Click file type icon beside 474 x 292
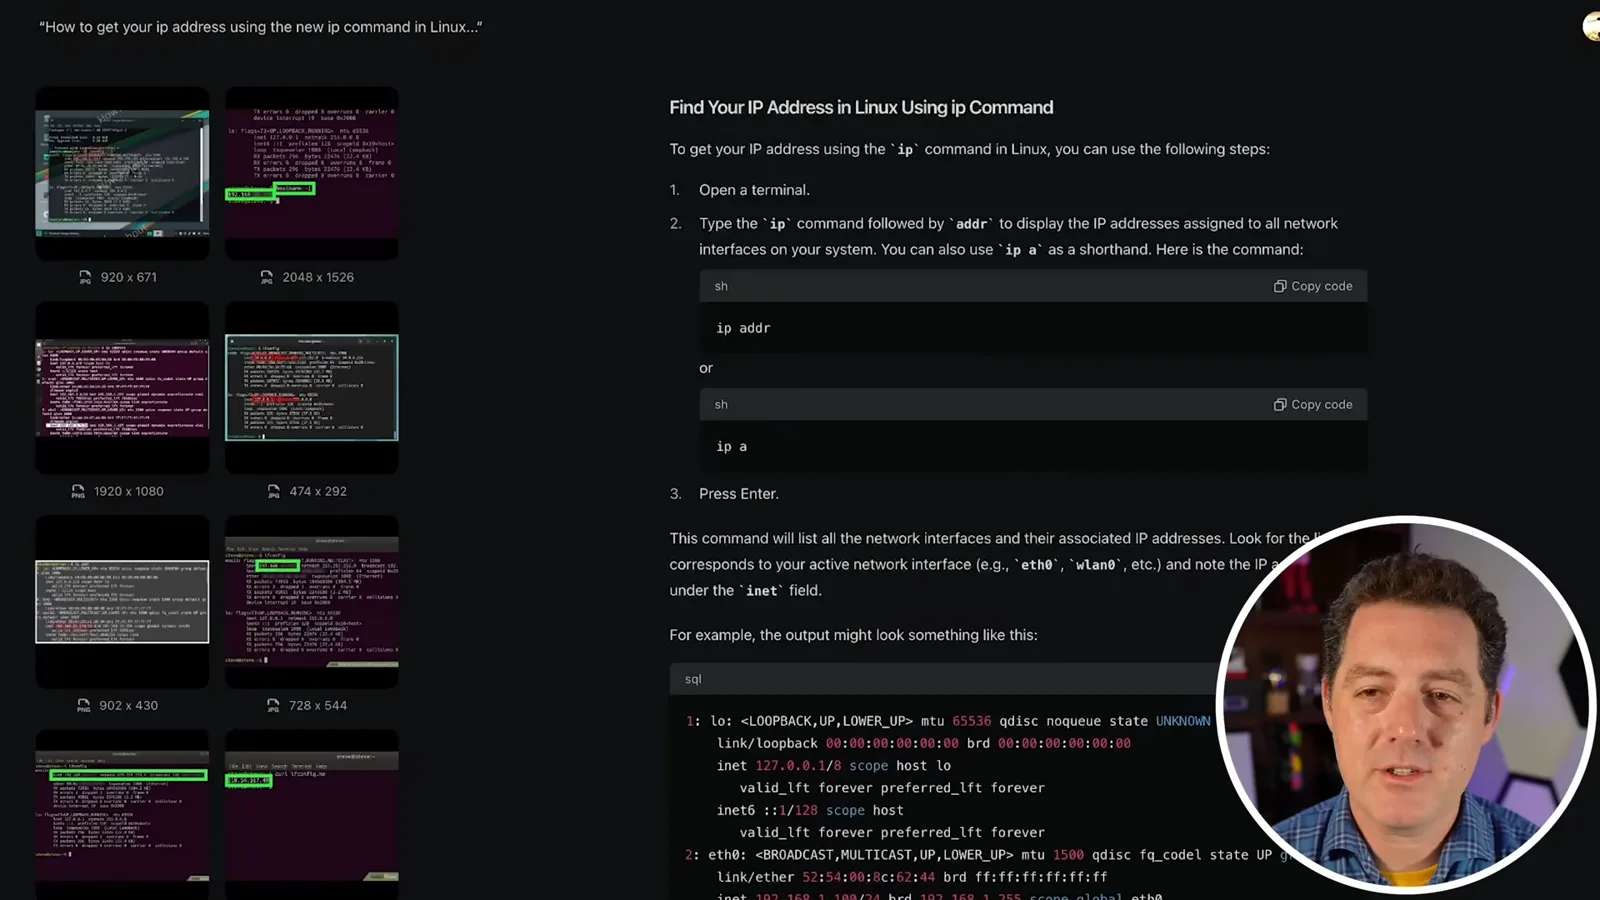 273,491
